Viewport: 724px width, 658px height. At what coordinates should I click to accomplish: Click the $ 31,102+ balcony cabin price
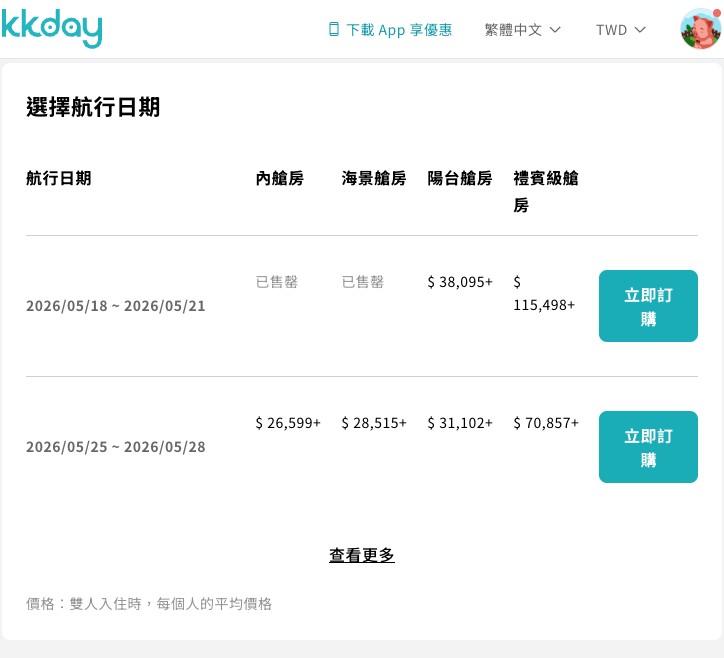tap(460, 423)
